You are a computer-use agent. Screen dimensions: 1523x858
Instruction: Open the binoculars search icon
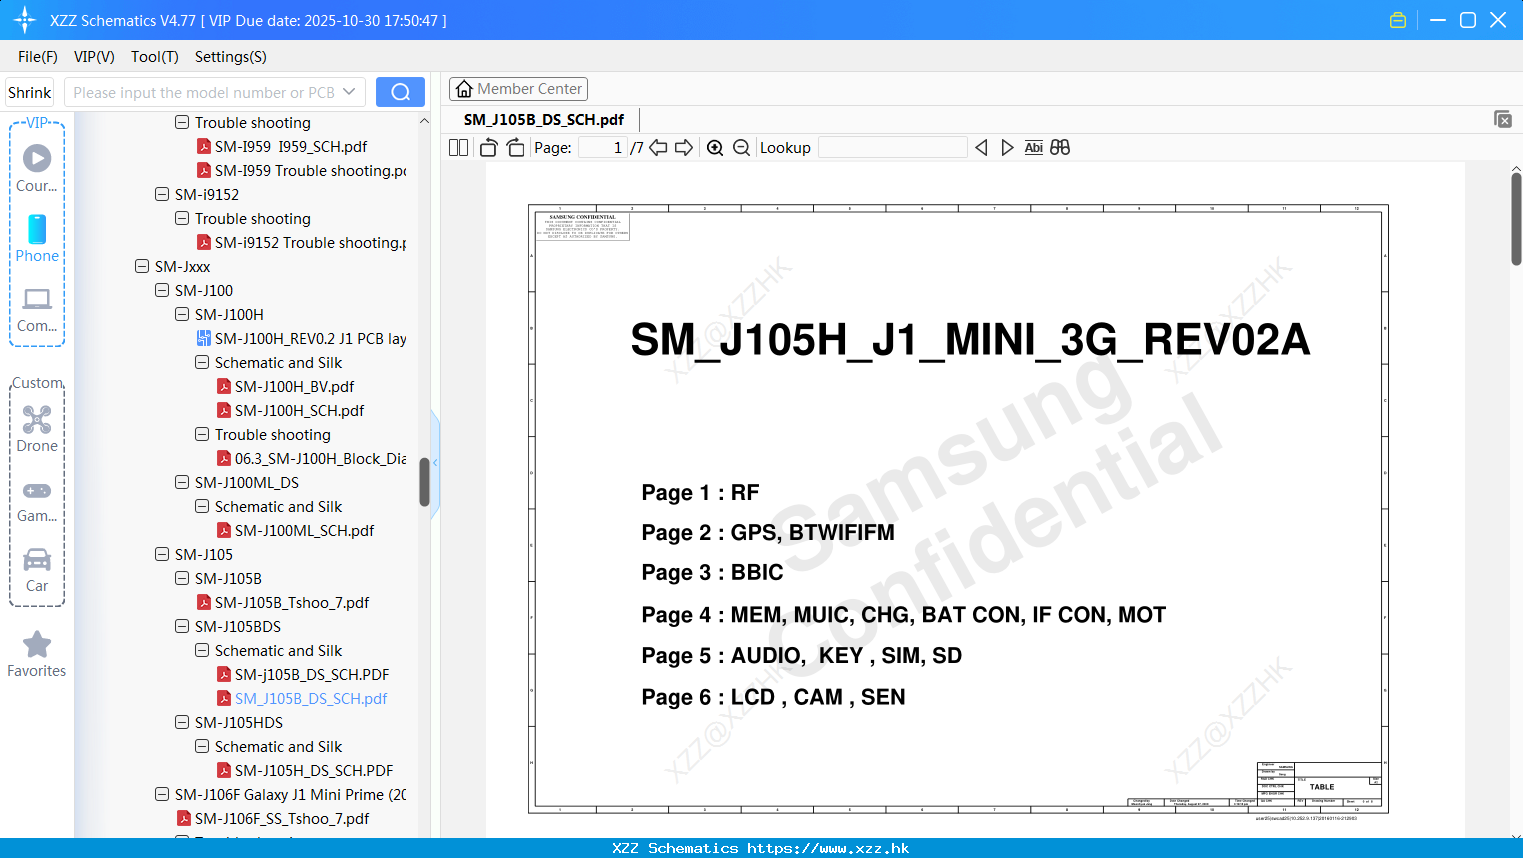tap(1060, 147)
